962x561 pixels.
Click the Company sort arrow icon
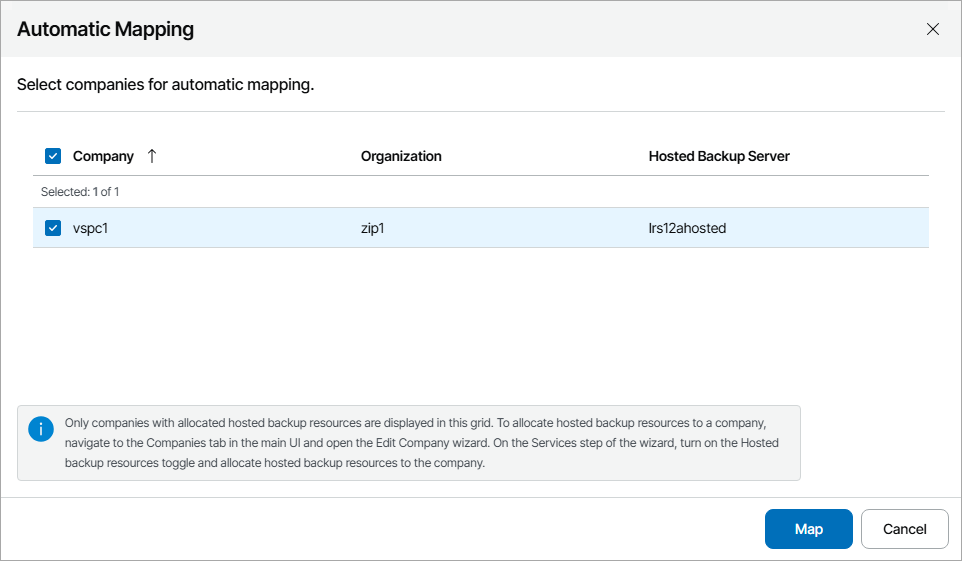point(152,156)
